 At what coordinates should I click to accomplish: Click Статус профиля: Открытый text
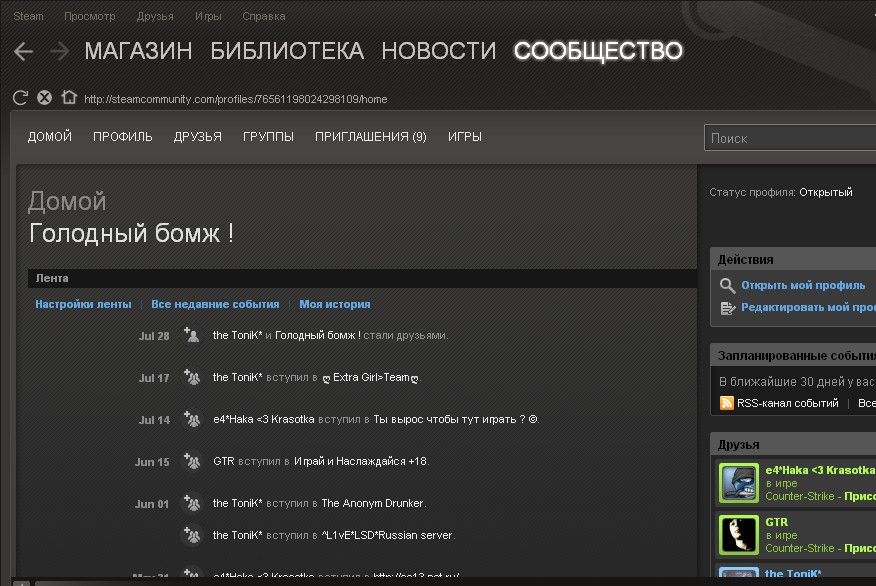point(780,192)
